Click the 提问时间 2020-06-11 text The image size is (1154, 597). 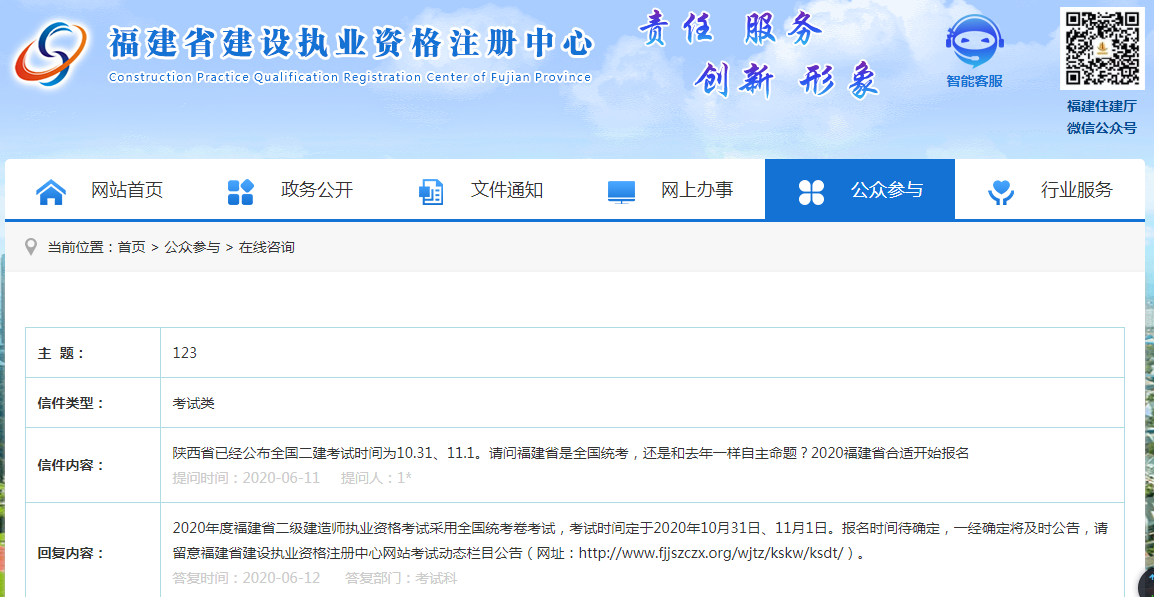click(246, 478)
